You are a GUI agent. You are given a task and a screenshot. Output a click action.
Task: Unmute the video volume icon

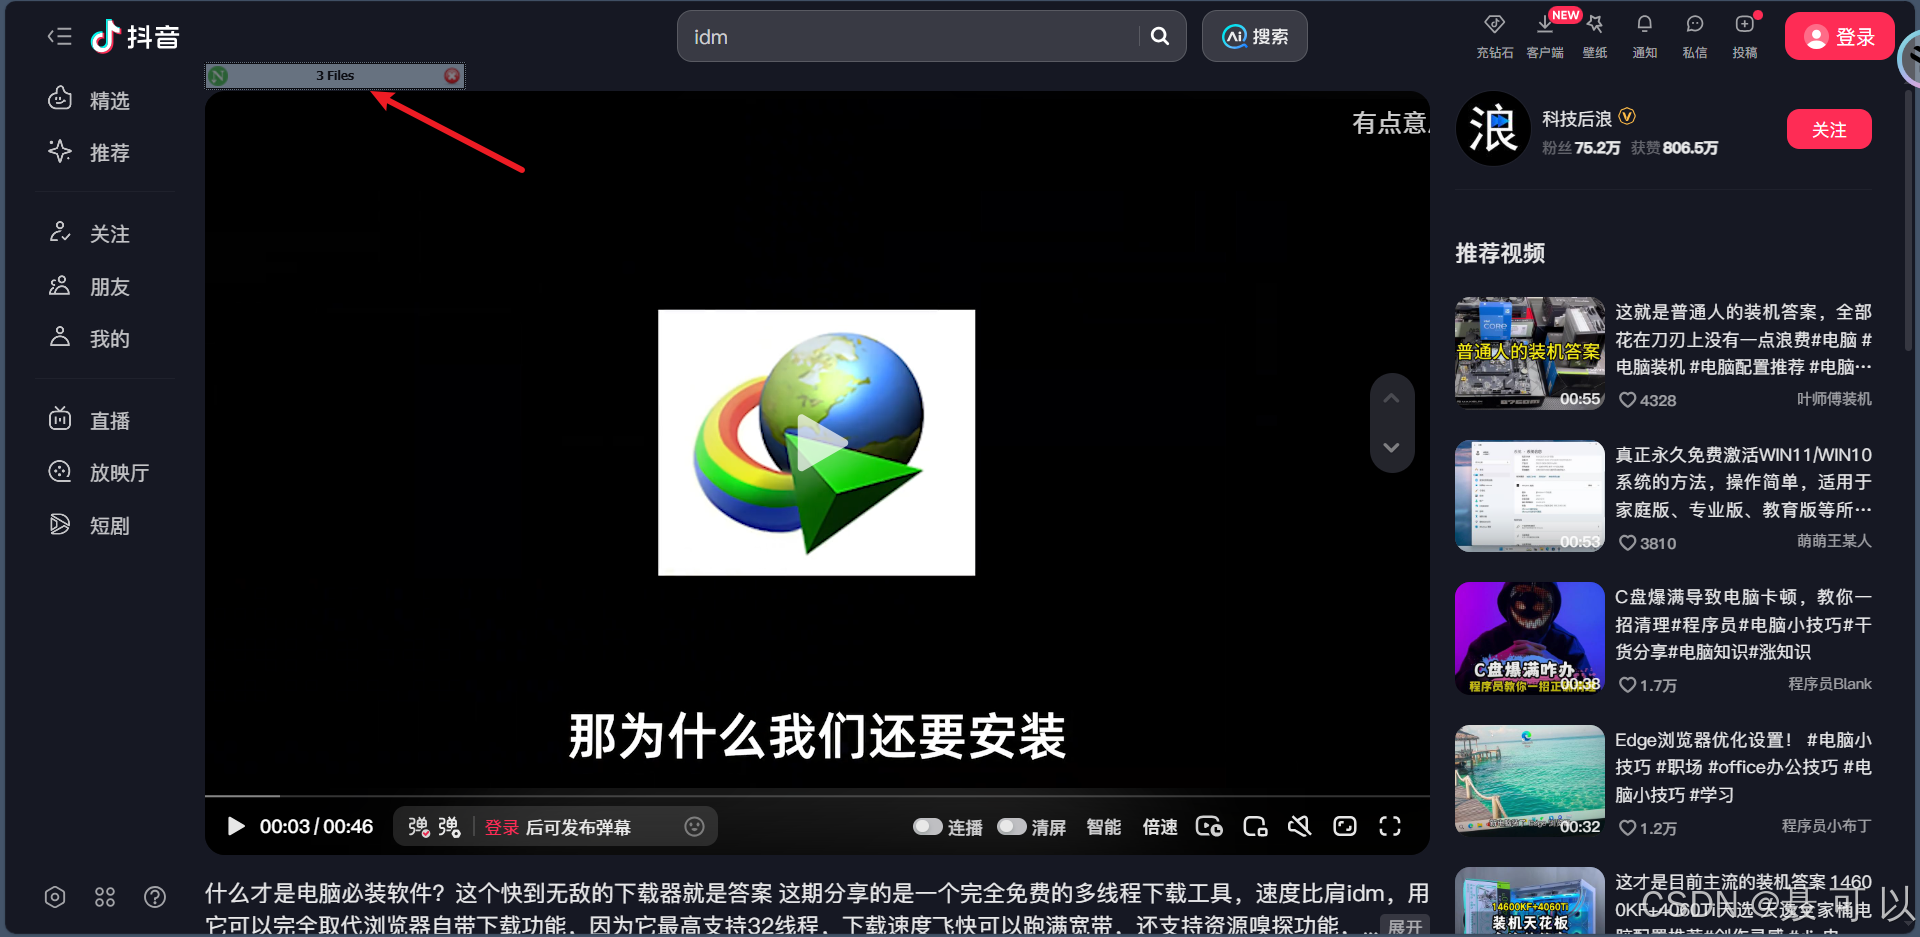click(1299, 826)
